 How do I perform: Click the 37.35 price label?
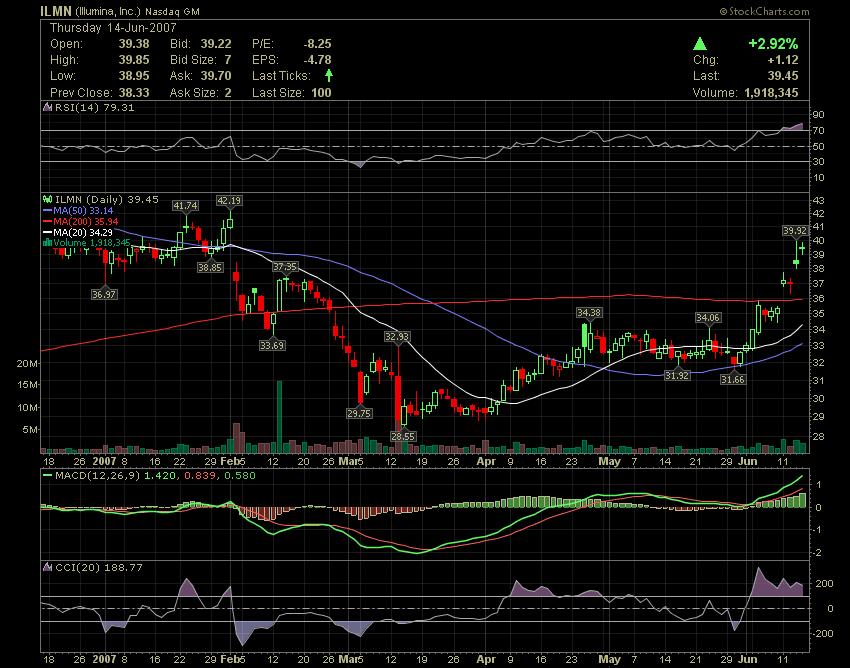click(285, 266)
